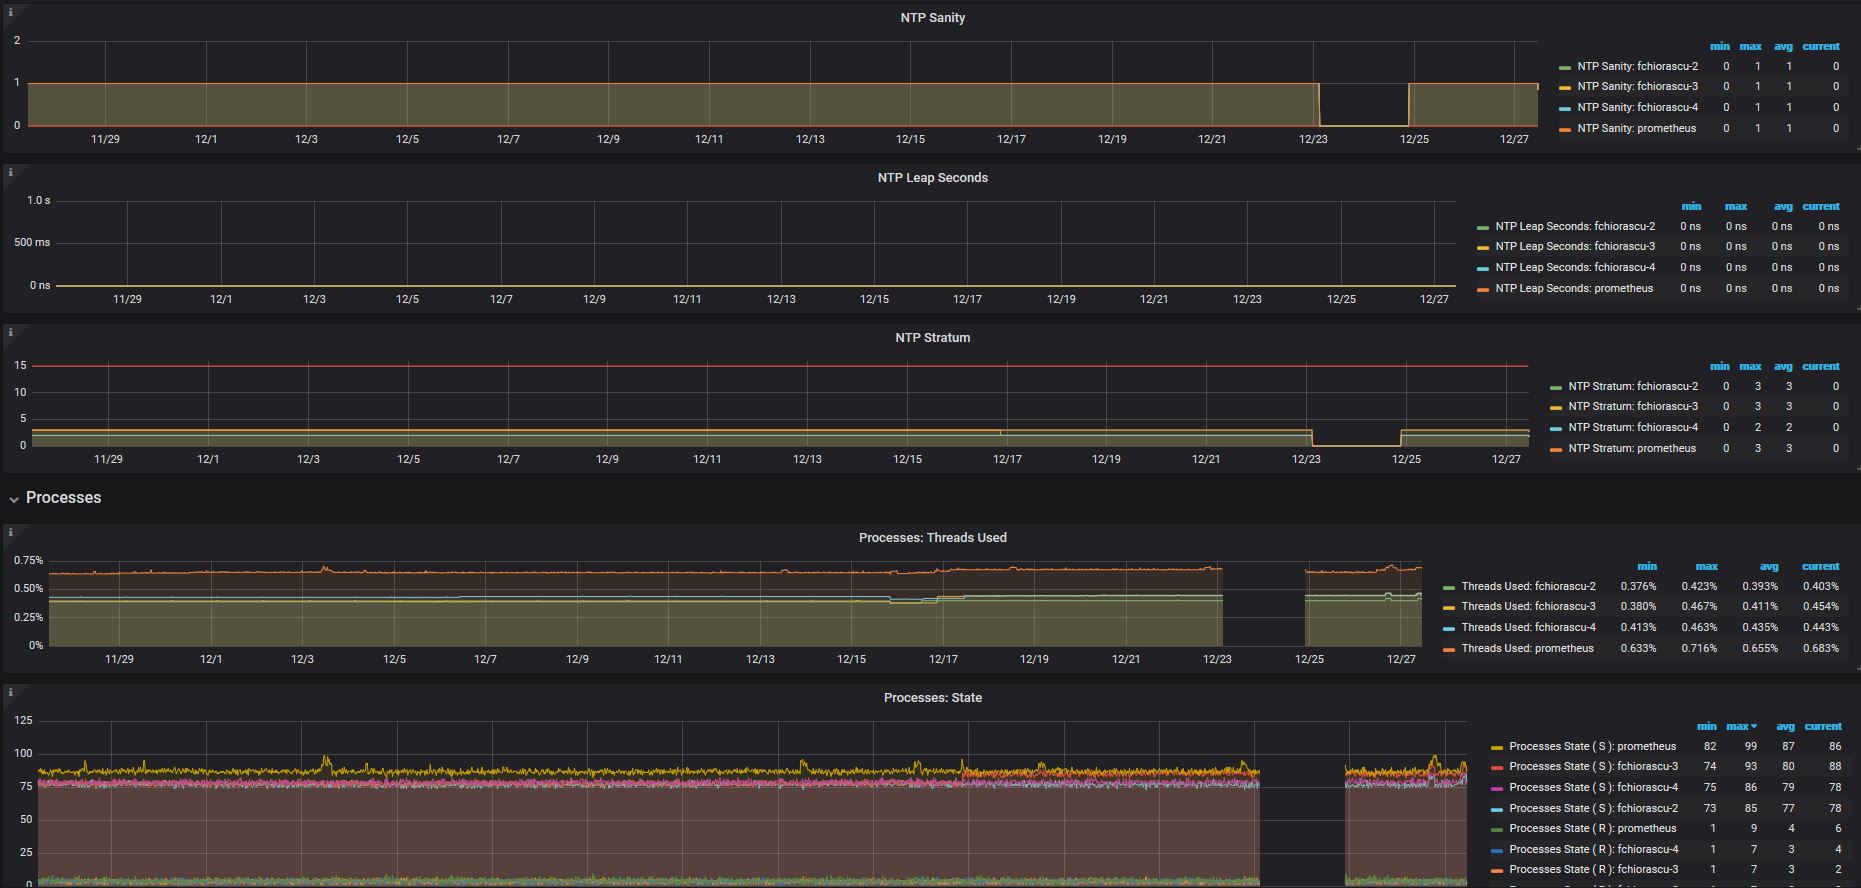The height and width of the screenshot is (888, 1861).
Task: Open the NTP Stratum panel title menu
Action: [x=932, y=338]
